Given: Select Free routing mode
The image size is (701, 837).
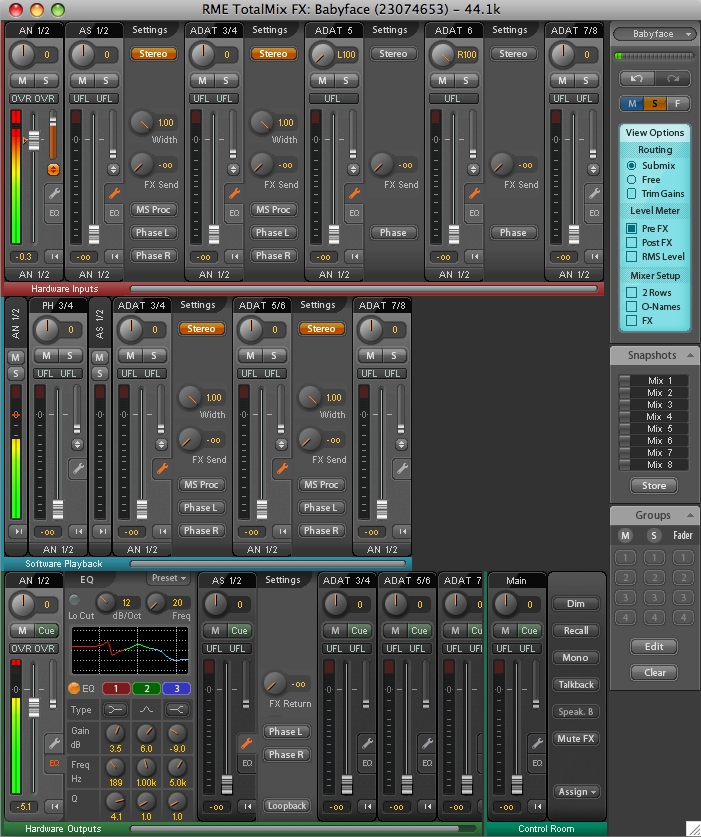Looking at the screenshot, I should 632,179.
